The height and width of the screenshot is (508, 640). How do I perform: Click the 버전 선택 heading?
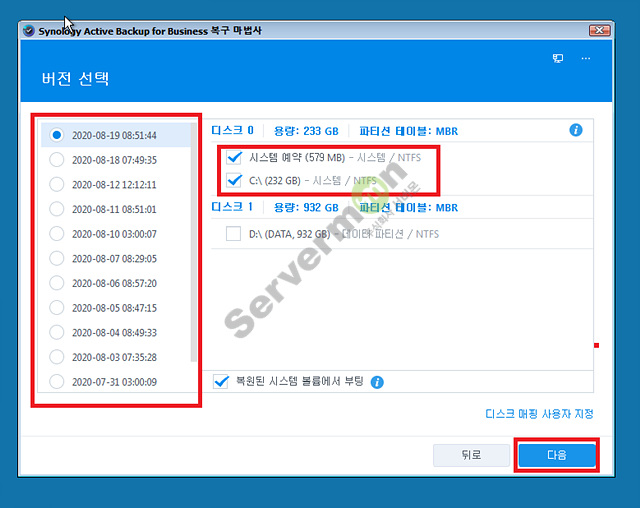click(76, 78)
